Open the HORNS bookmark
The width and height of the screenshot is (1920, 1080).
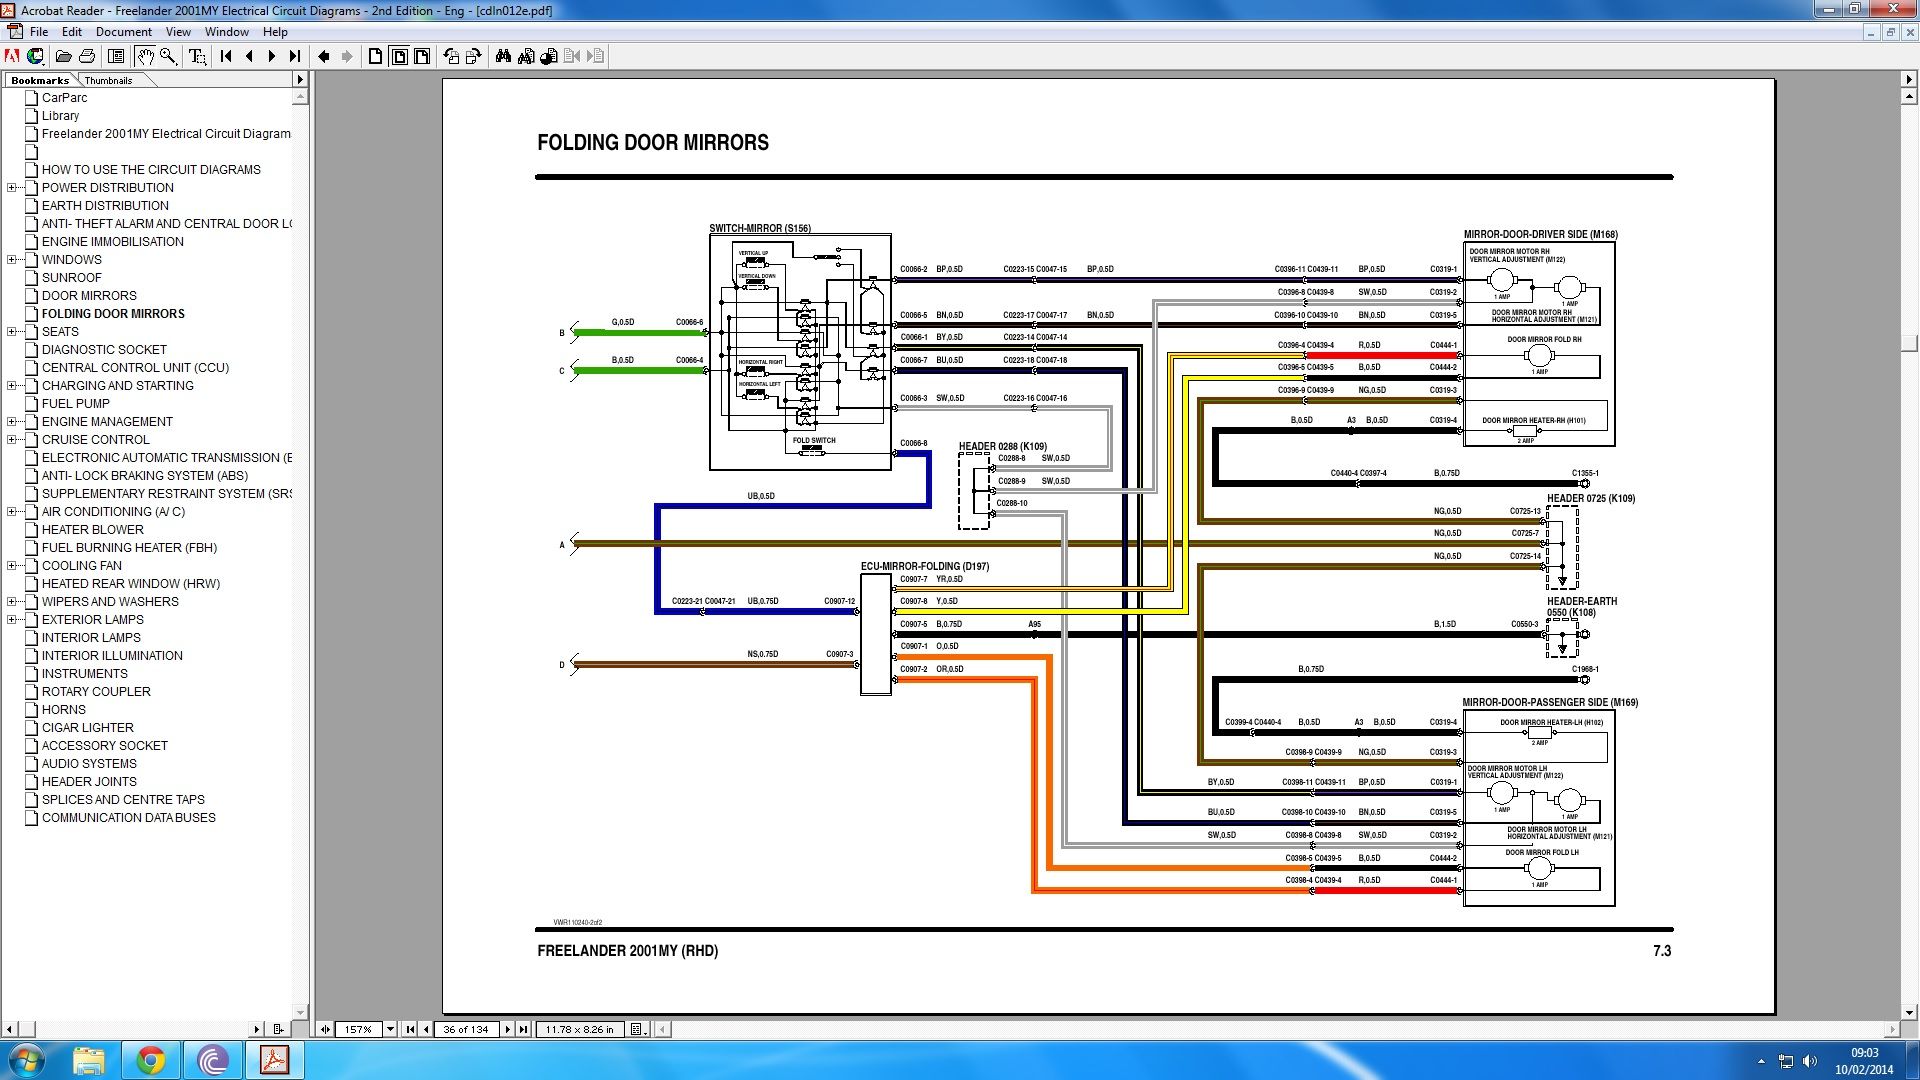coord(63,710)
